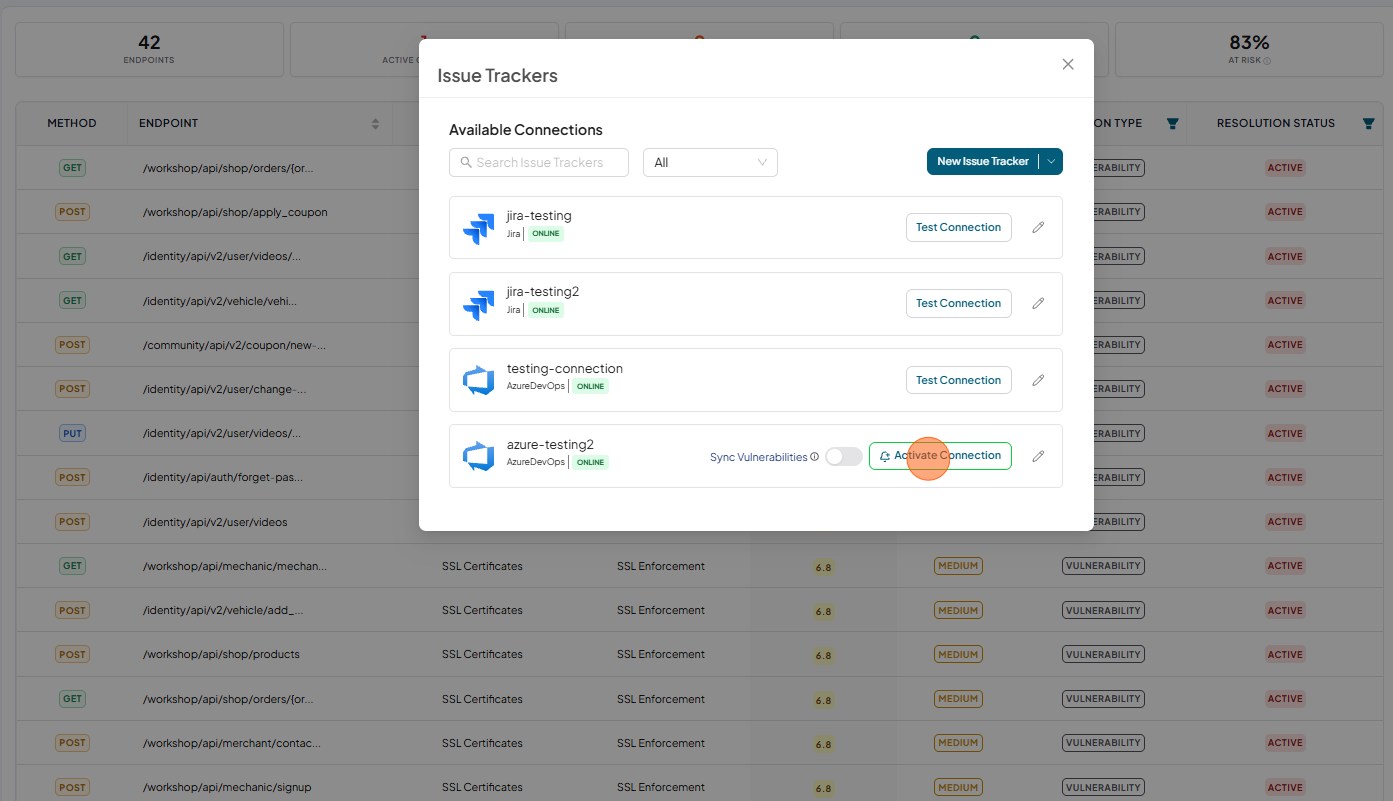Open filter icon beside ON TYPE header
Image resolution: width=1393 pixels, height=801 pixels.
pos(1173,124)
